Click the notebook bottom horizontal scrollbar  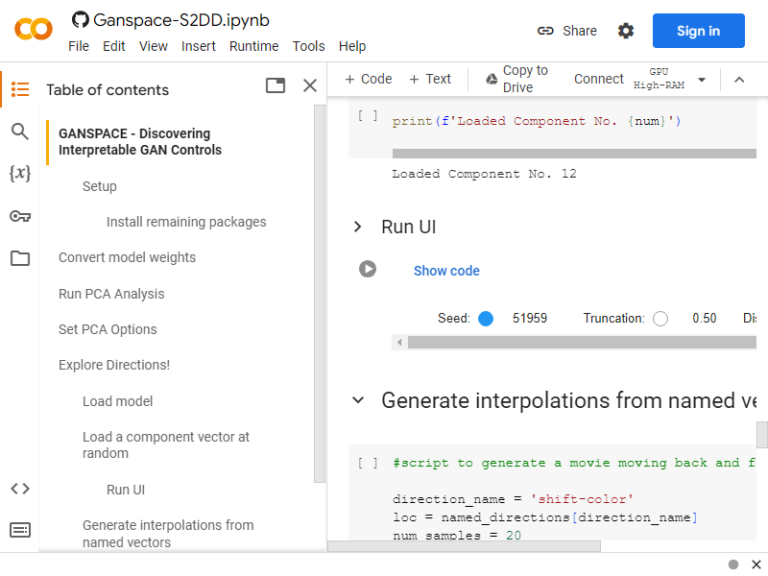(x=464, y=546)
